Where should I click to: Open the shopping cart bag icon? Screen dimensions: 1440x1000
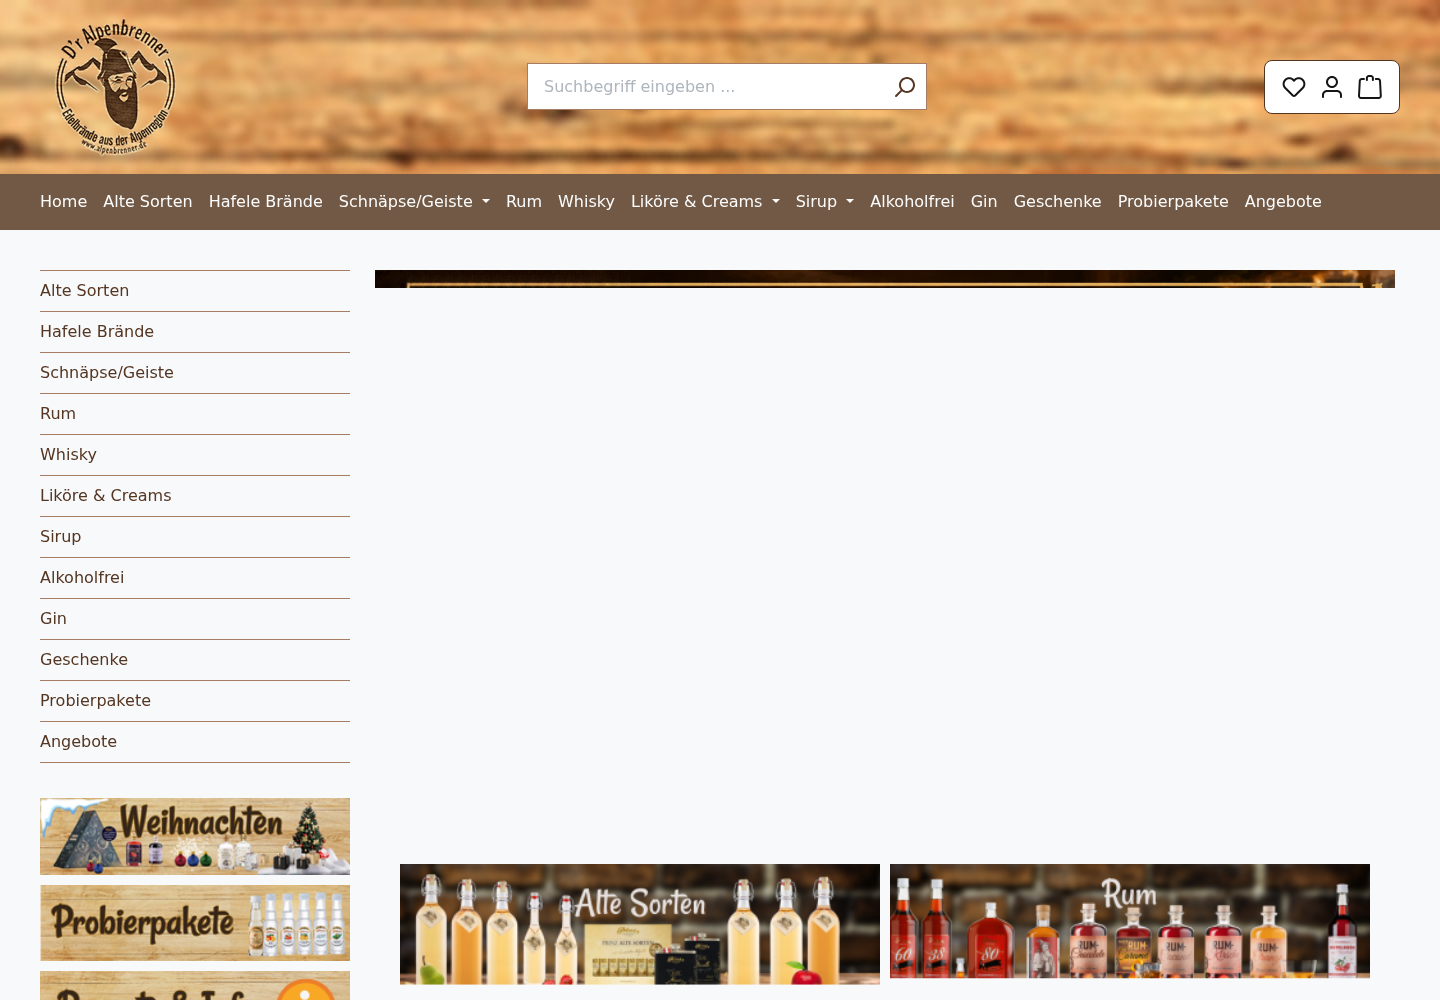pyautogui.click(x=1370, y=87)
